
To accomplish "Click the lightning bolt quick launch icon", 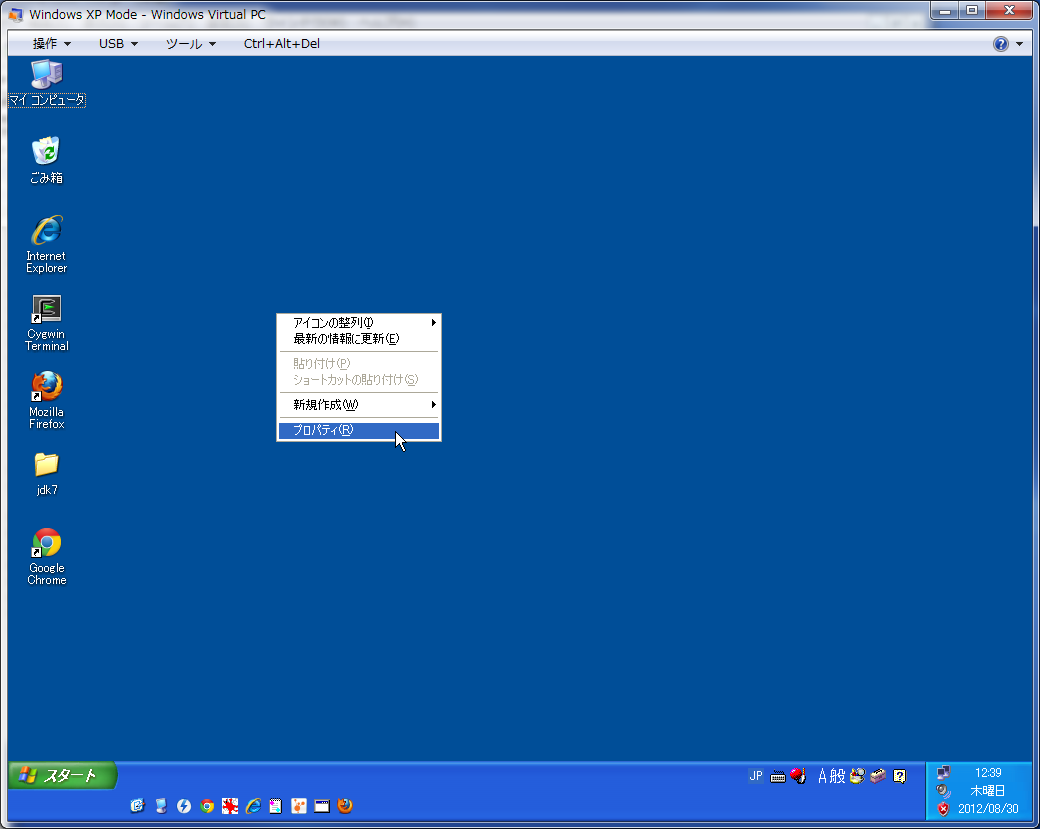I will (x=184, y=806).
